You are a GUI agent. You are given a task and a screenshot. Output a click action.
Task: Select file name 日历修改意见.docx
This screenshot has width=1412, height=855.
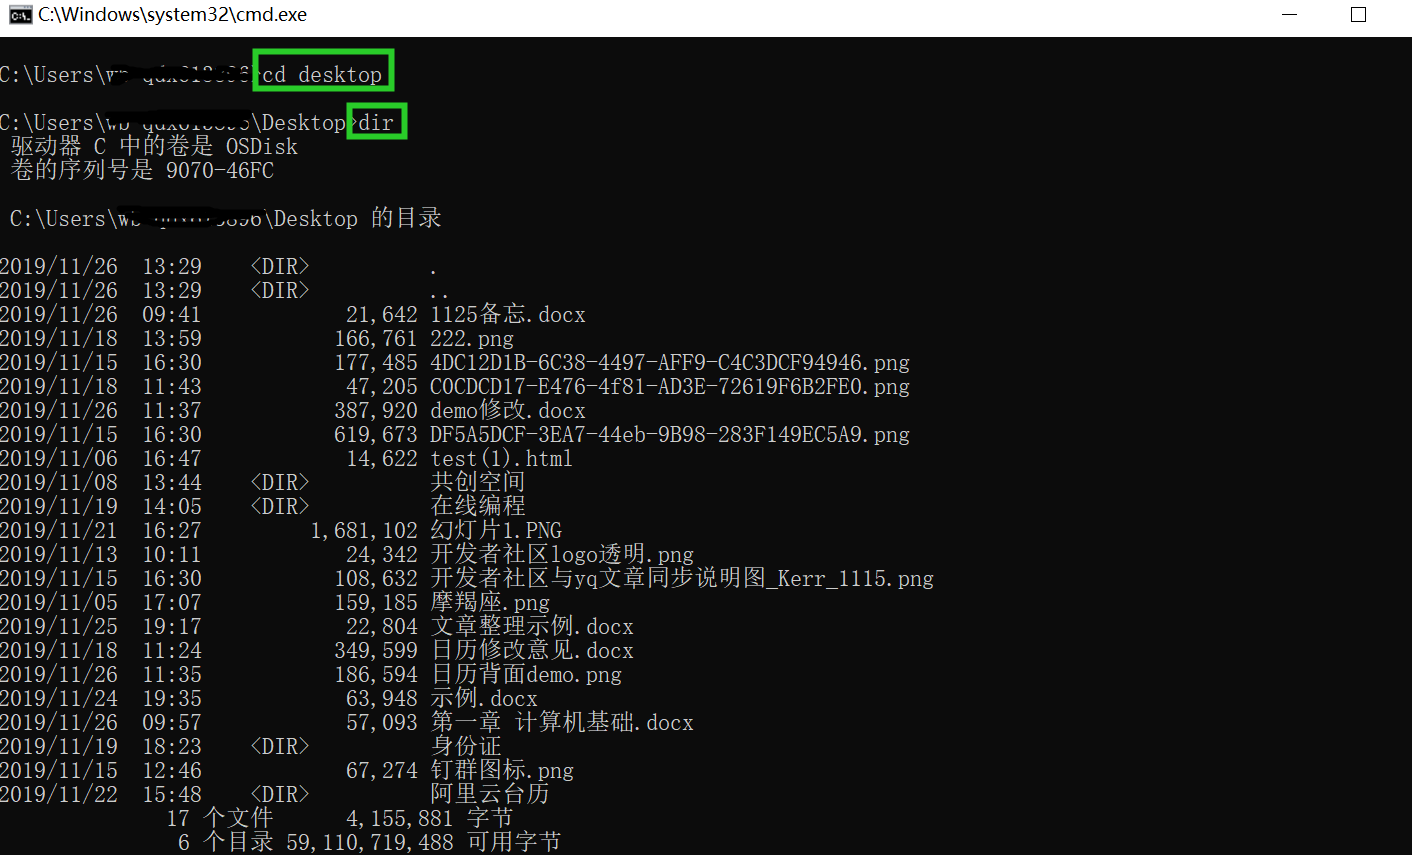[532, 650]
